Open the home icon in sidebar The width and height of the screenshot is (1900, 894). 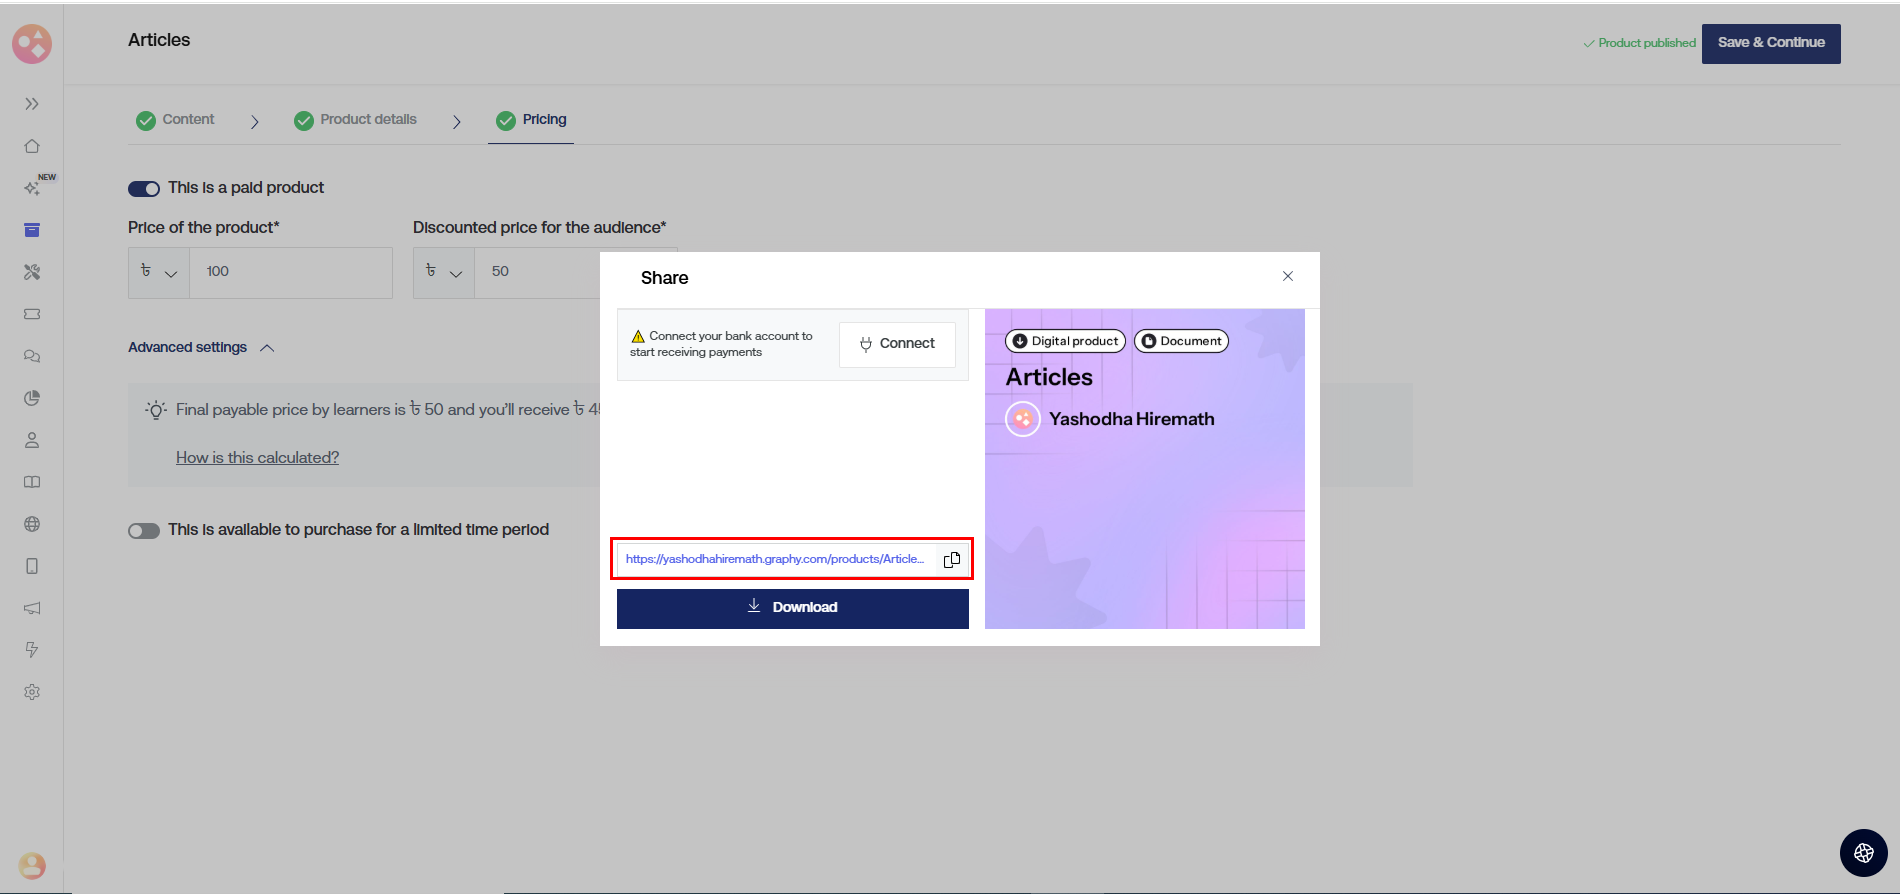click(32, 146)
